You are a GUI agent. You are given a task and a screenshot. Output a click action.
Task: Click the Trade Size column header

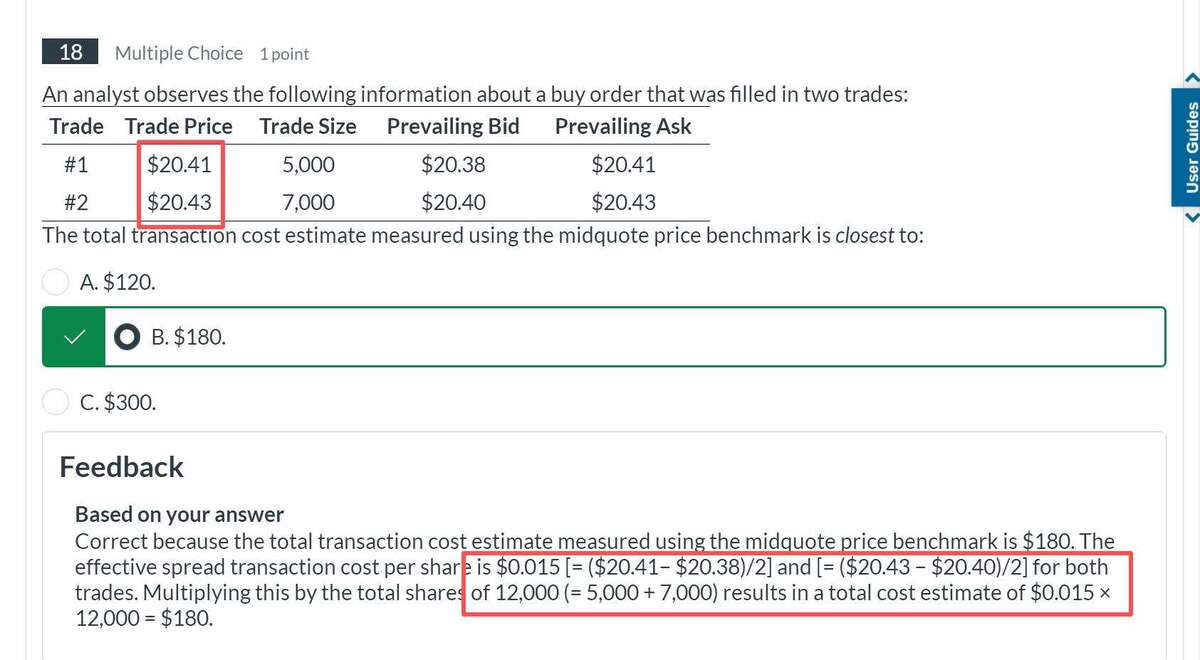[x=307, y=126]
